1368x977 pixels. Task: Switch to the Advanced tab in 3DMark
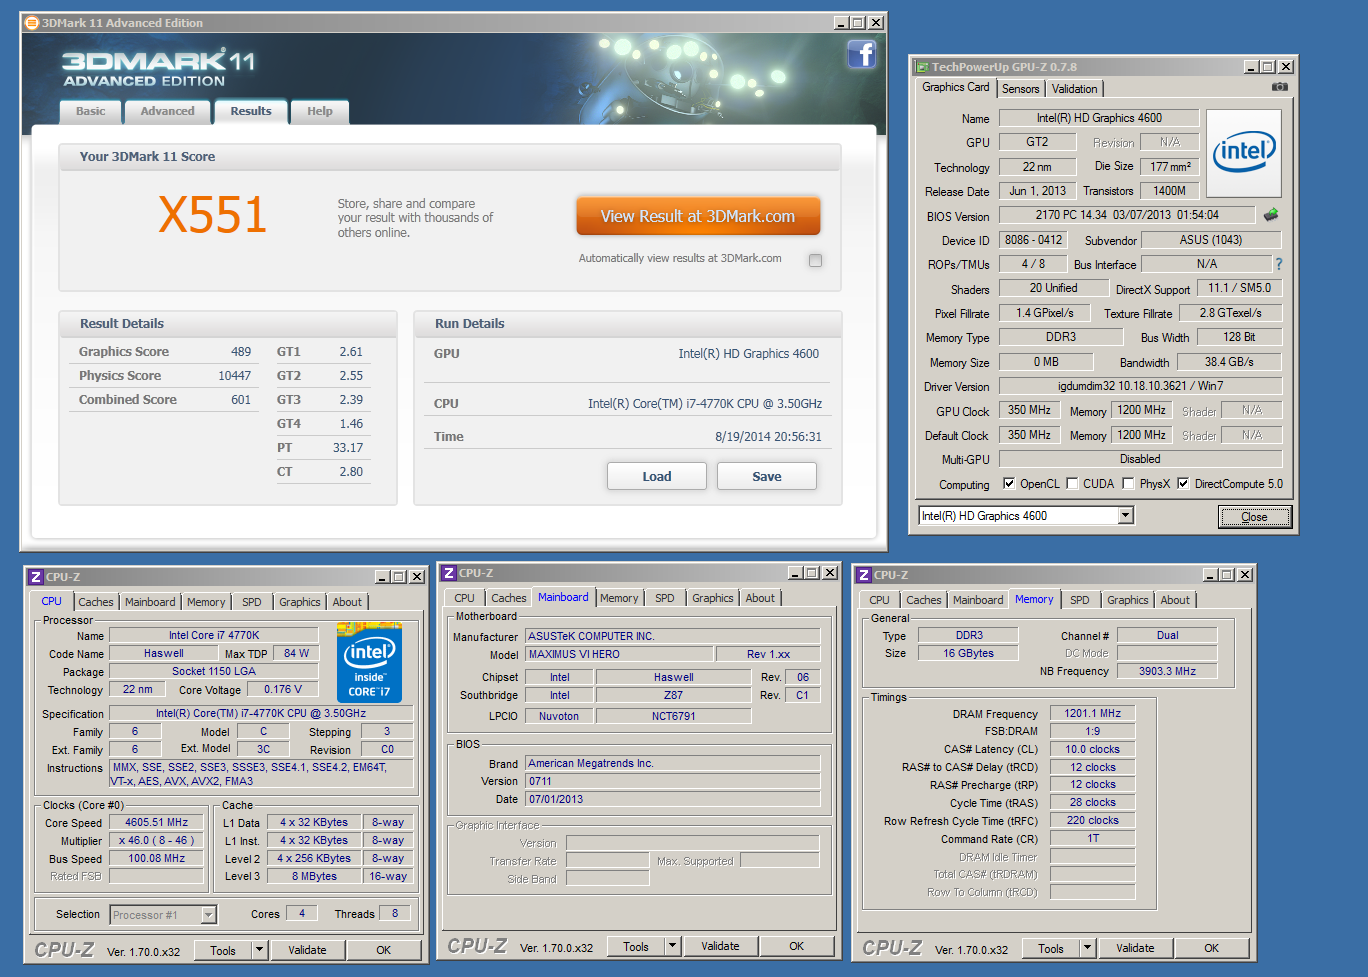pyautogui.click(x=167, y=112)
